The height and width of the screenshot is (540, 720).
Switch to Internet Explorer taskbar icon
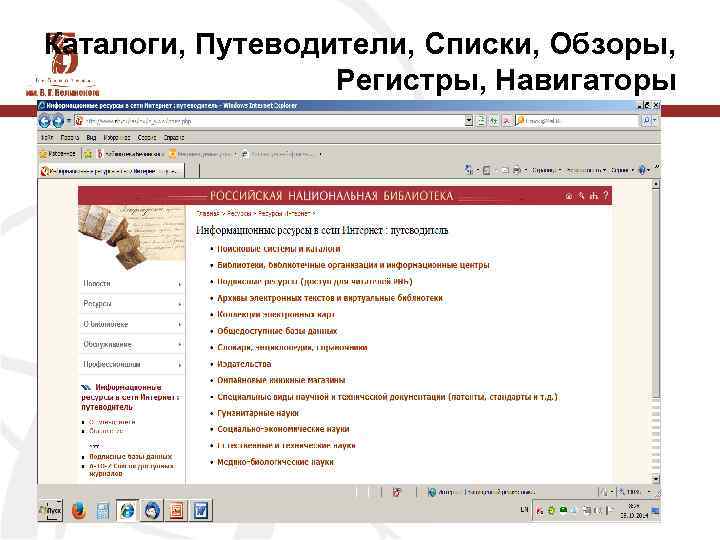click(127, 511)
